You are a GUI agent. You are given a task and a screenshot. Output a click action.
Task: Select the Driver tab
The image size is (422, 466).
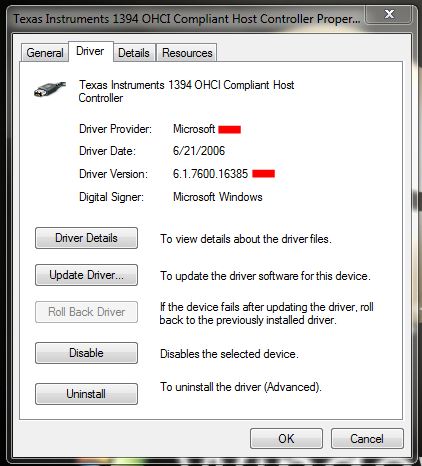click(90, 51)
